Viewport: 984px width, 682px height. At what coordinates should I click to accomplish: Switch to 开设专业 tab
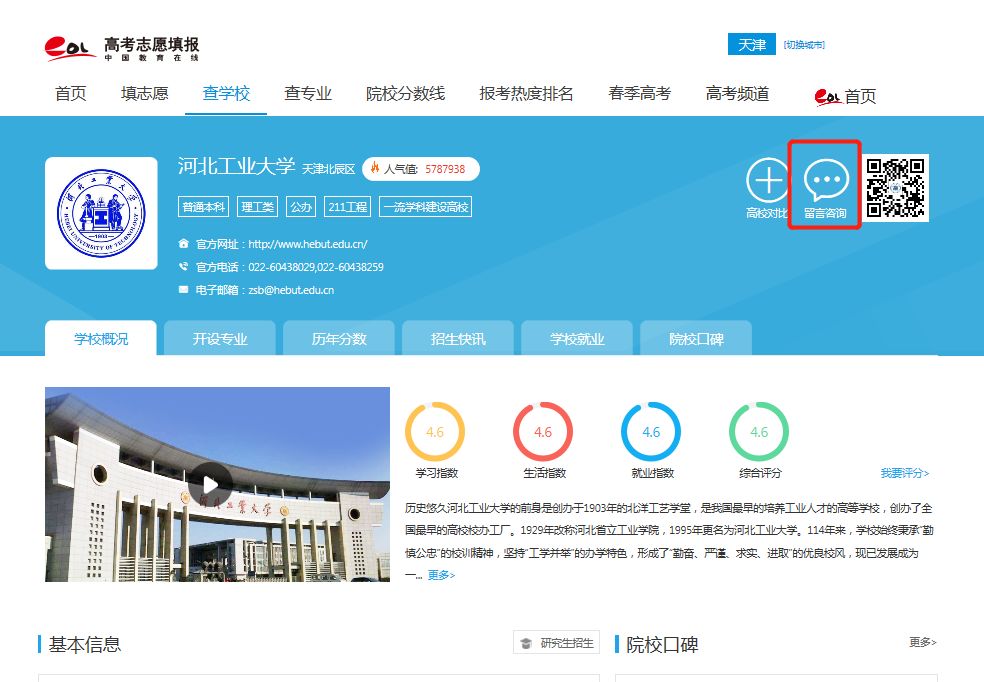coord(220,339)
